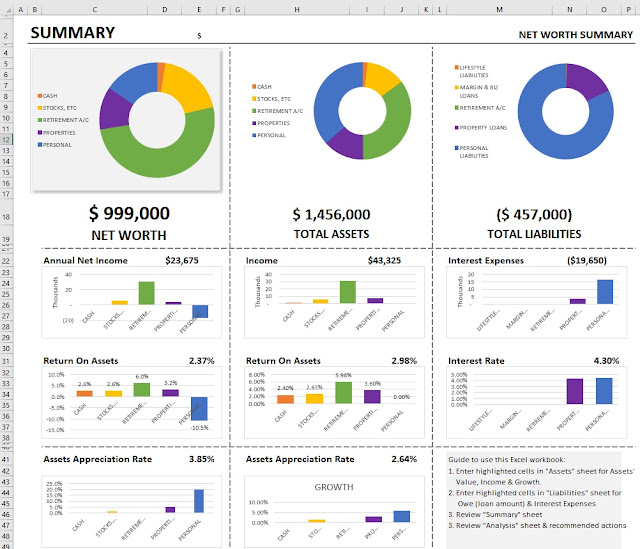Click the blue PERSONAL LIABILITIES legend swatch
This screenshot has width=640, height=549.
[x=457, y=148]
